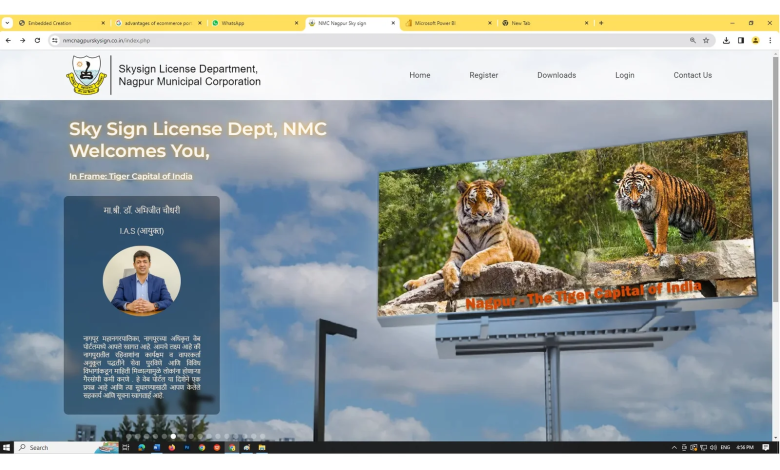Launch Microsoft Edge from taskbar
Image resolution: width=780 pixels, height=470 pixels.
coord(141,447)
